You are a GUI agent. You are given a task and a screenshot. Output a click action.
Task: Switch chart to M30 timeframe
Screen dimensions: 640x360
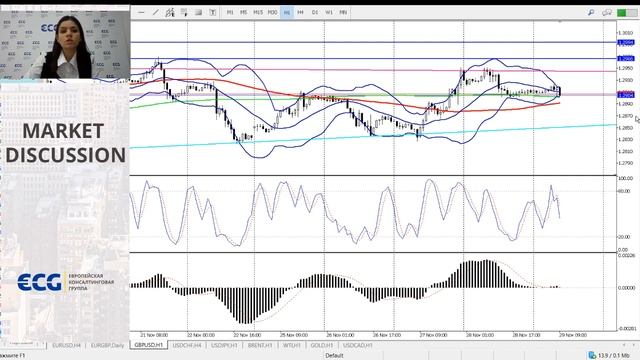tap(272, 13)
